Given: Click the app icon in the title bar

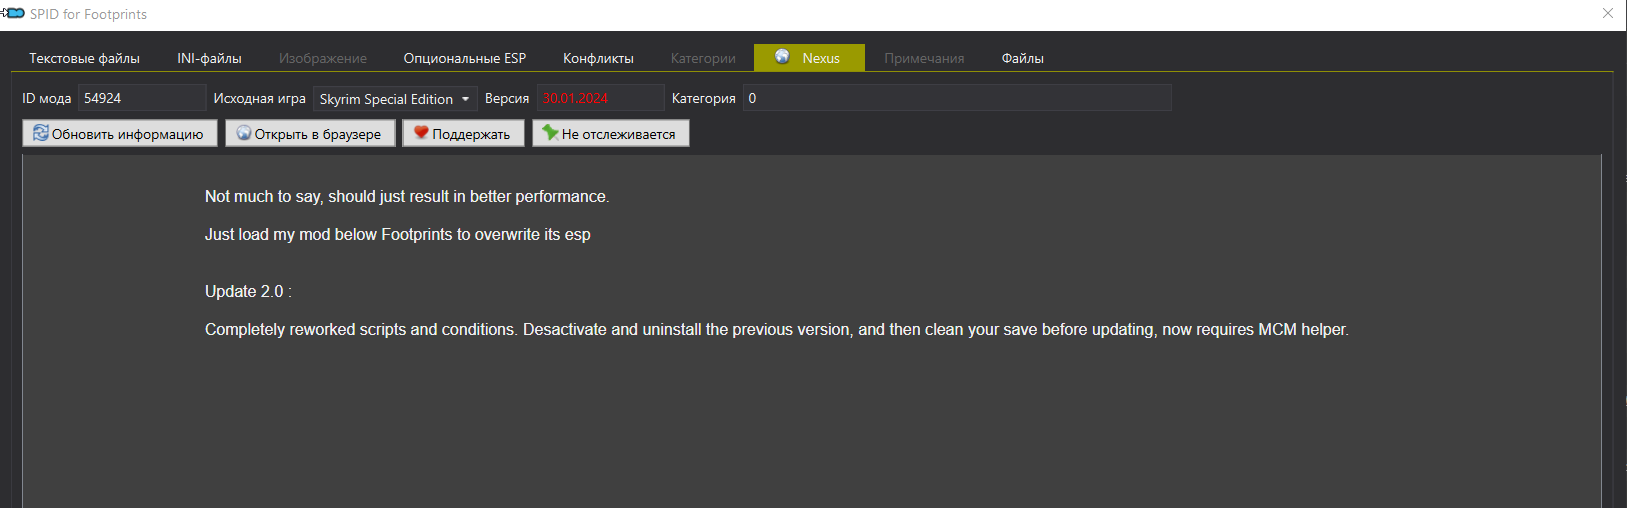Looking at the screenshot, I should point(14,14).
